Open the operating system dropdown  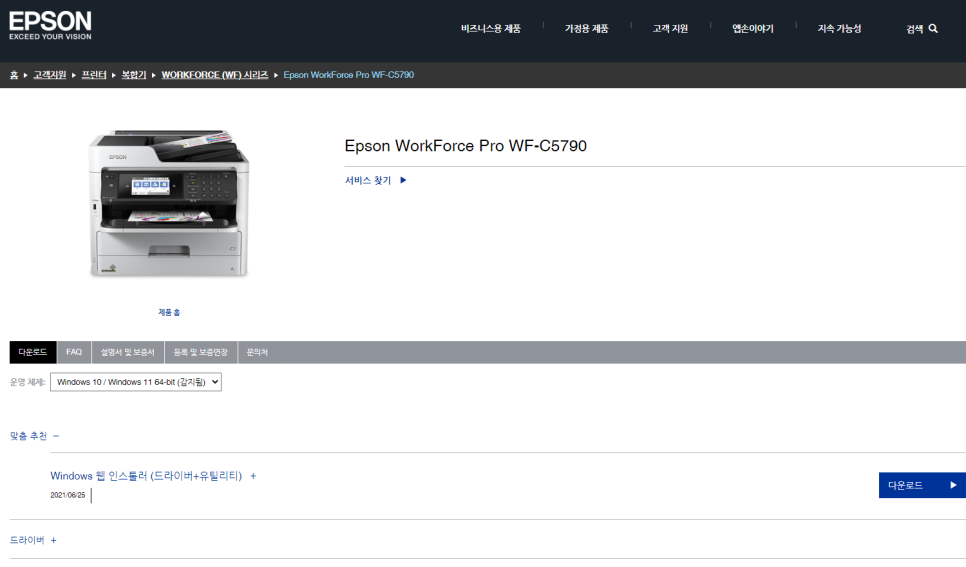pos(136,382)
